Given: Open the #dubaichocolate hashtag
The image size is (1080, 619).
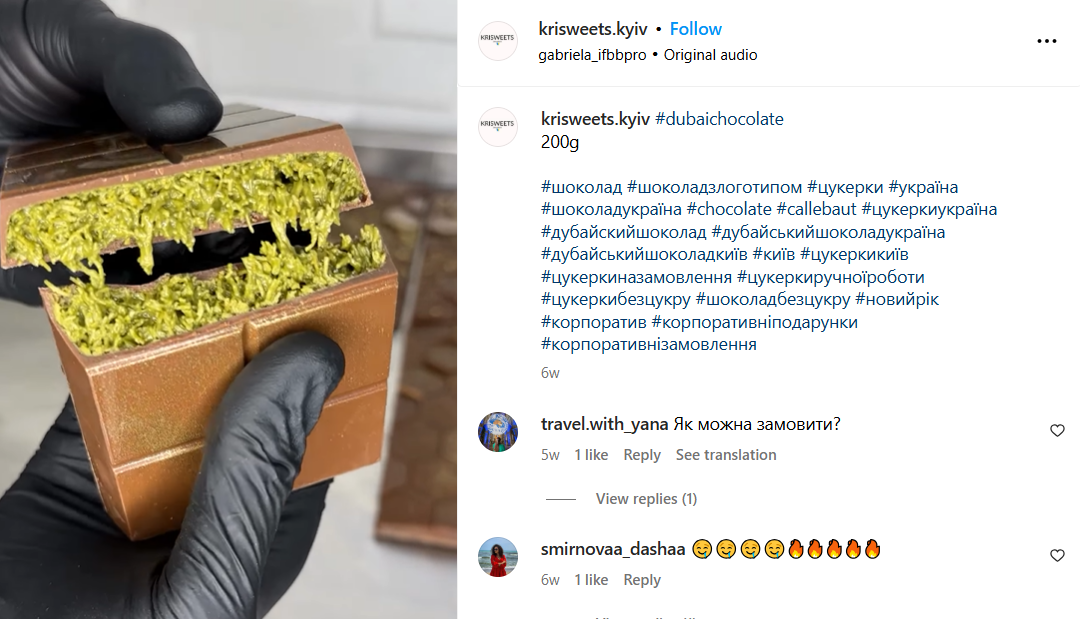Looking at the screenshot, I should click(719, 118).
